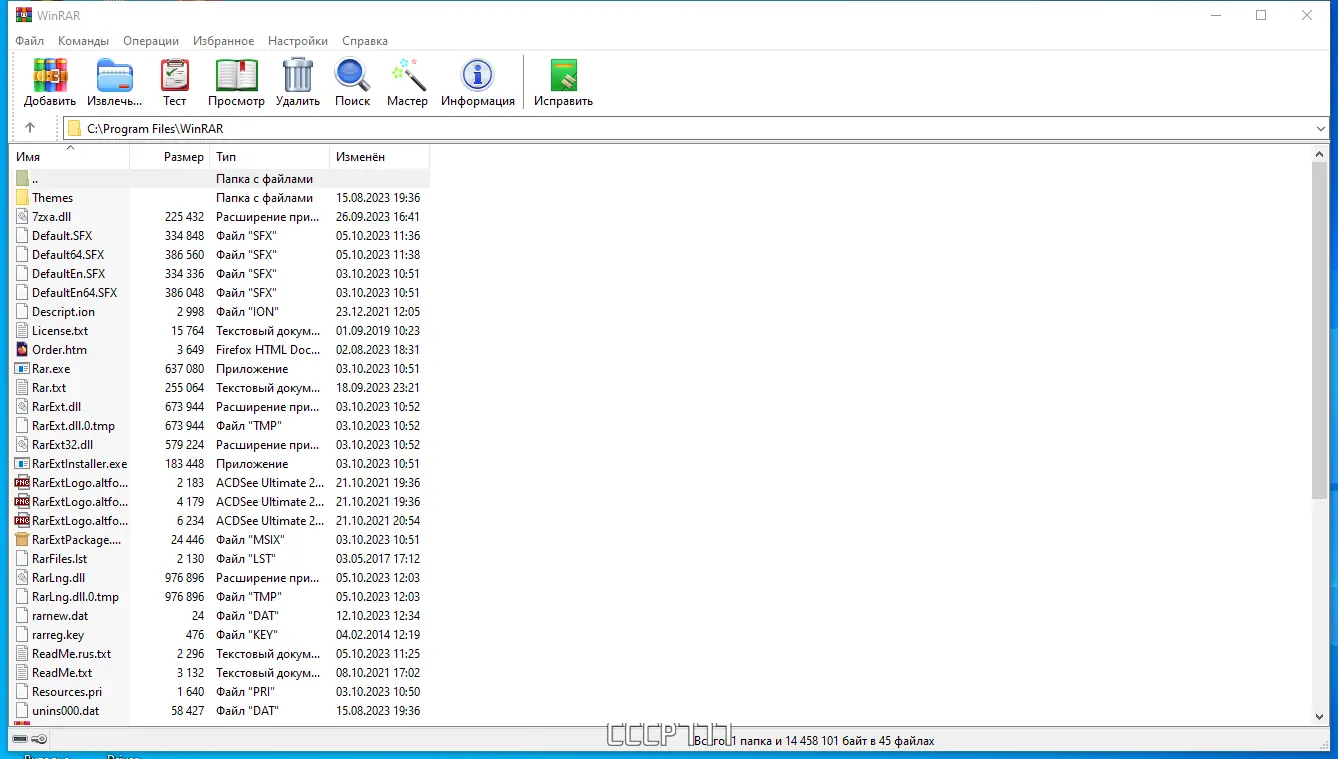Open the Настройки menu
The image size is (1338, 759).
(297, 41)
